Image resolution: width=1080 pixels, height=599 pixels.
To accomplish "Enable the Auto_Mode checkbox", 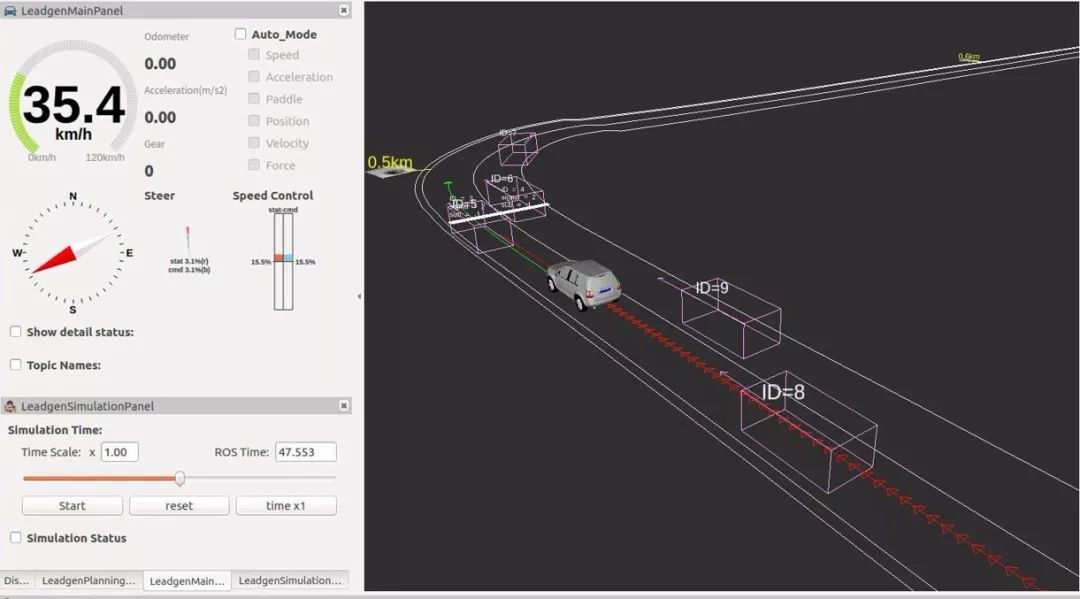I will click(241, 34).
